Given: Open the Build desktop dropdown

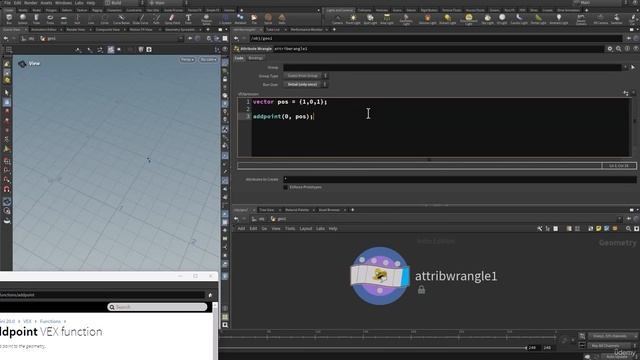Looking at the screenshot, I should [x=124, y=3].
